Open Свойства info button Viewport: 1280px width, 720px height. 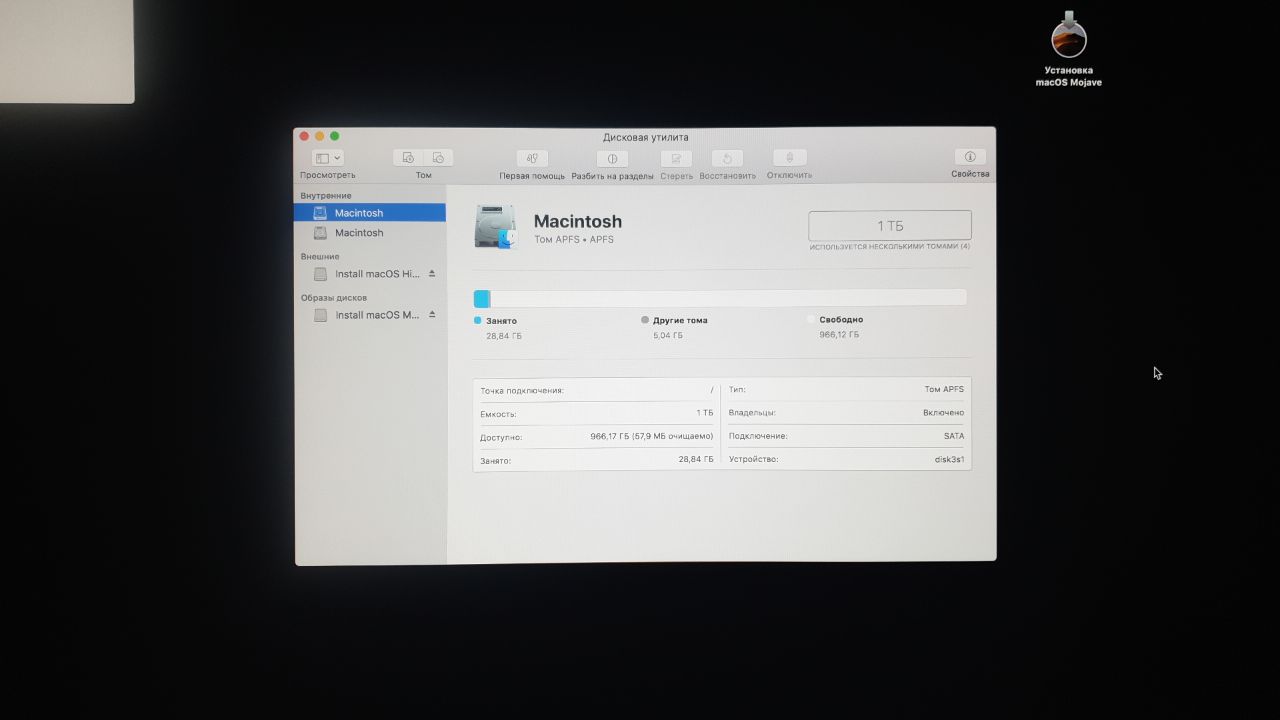pos(970,157)
